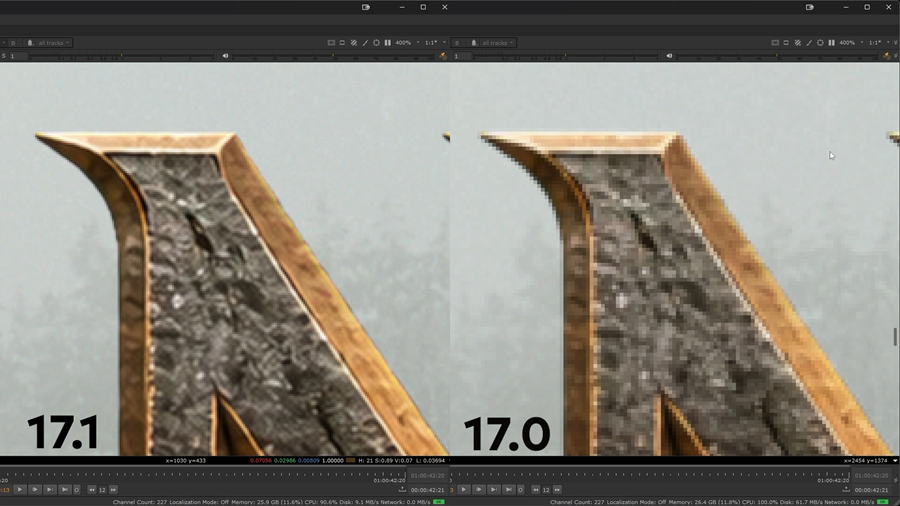
Task: Click the track lock/marker icon in left viewer
Action: [x=30, y=43]
